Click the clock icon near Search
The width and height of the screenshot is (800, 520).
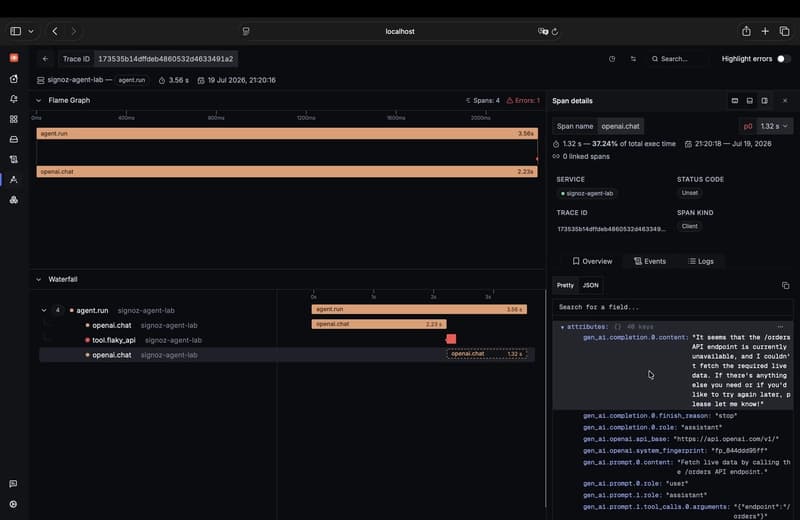[x=612, y=59]
